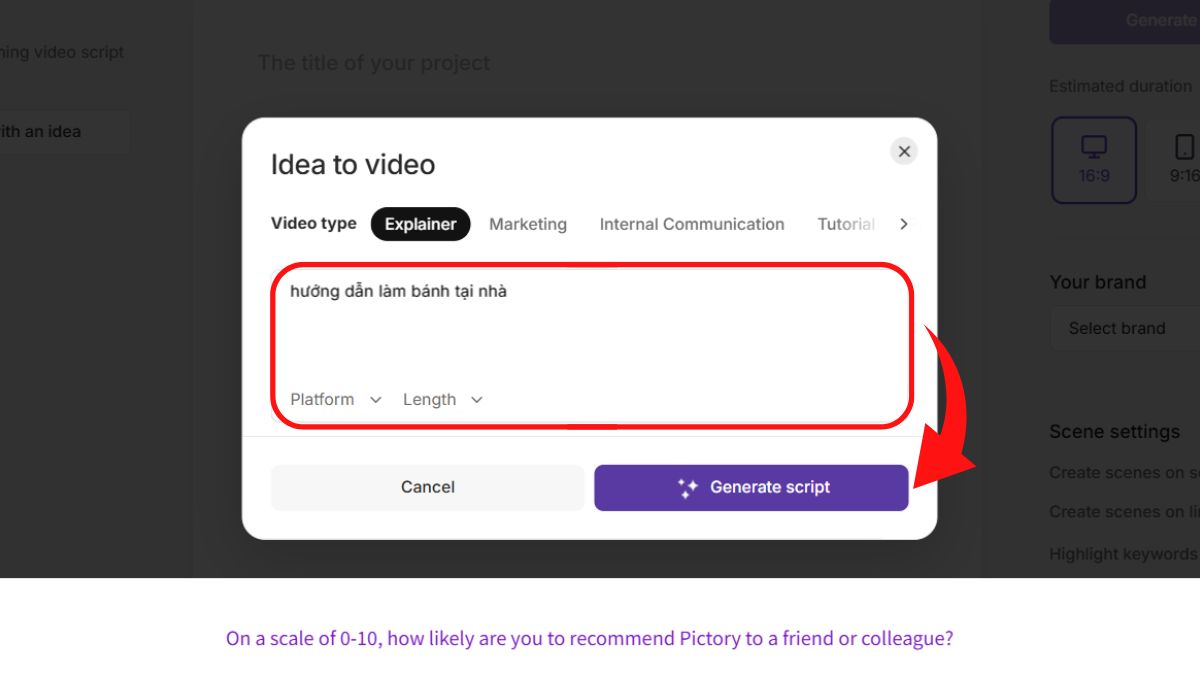The width and height of the screenshot is (1200, 675).
Task: Click the Cancel button
Action: pyautogui.click(x=427, y=487)
